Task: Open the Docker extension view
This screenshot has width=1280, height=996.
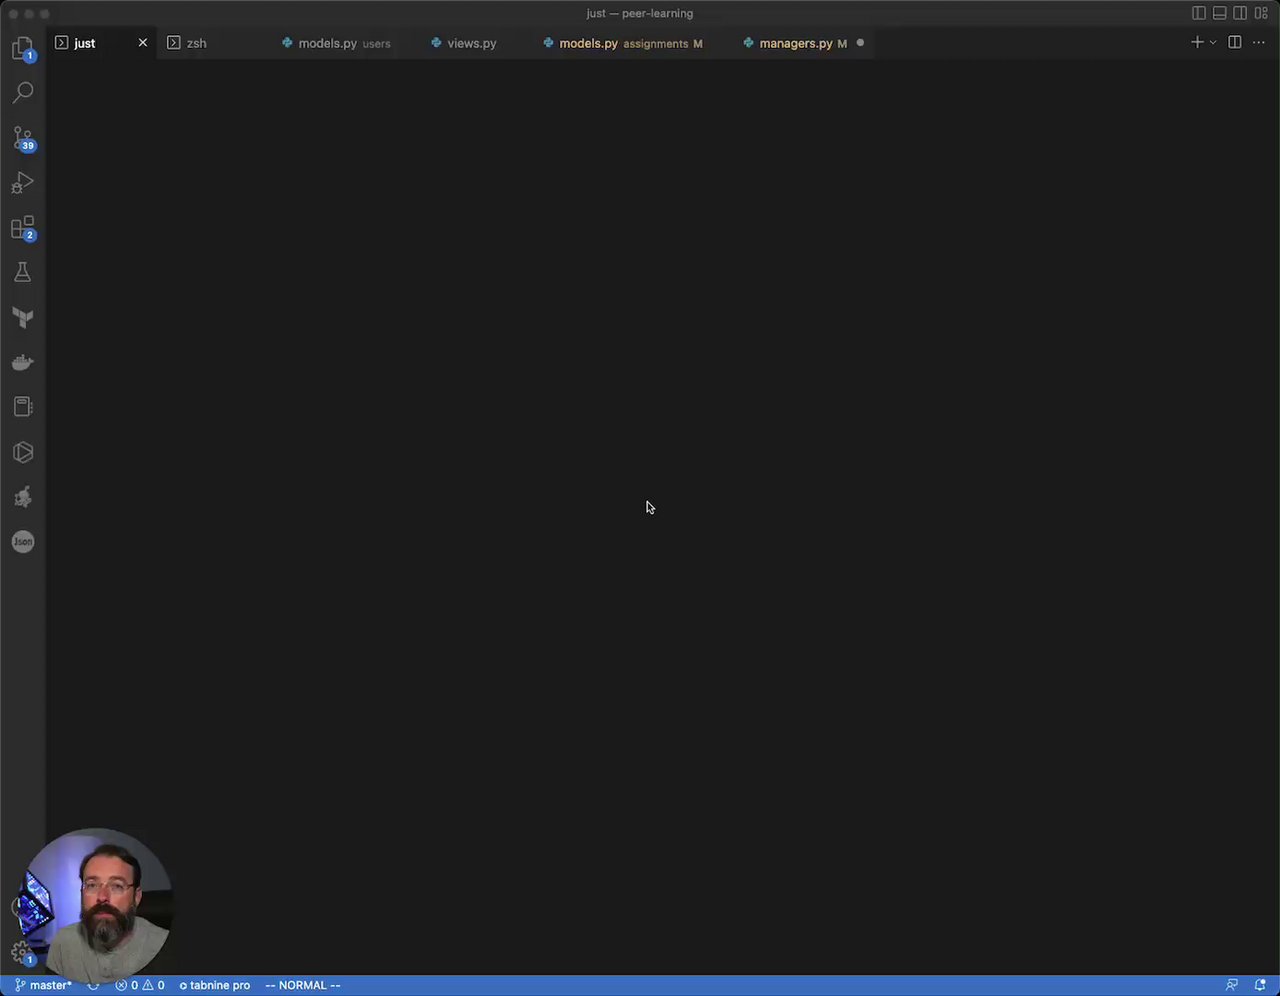Action: (x=23, y=362)
